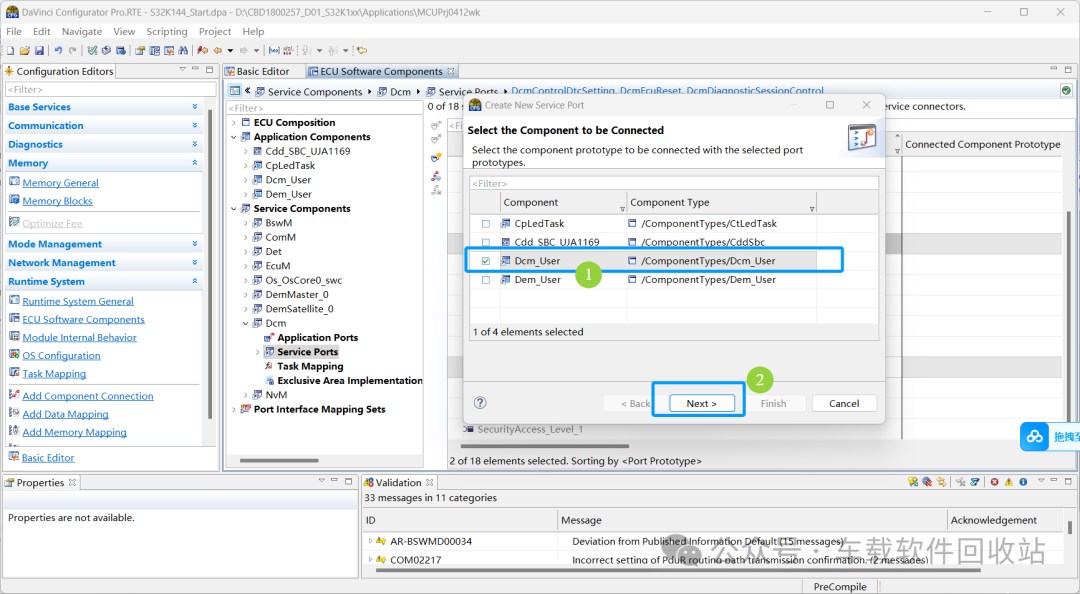
Task: Click the Dcm component icon in tree
Action: click(258, 323)
